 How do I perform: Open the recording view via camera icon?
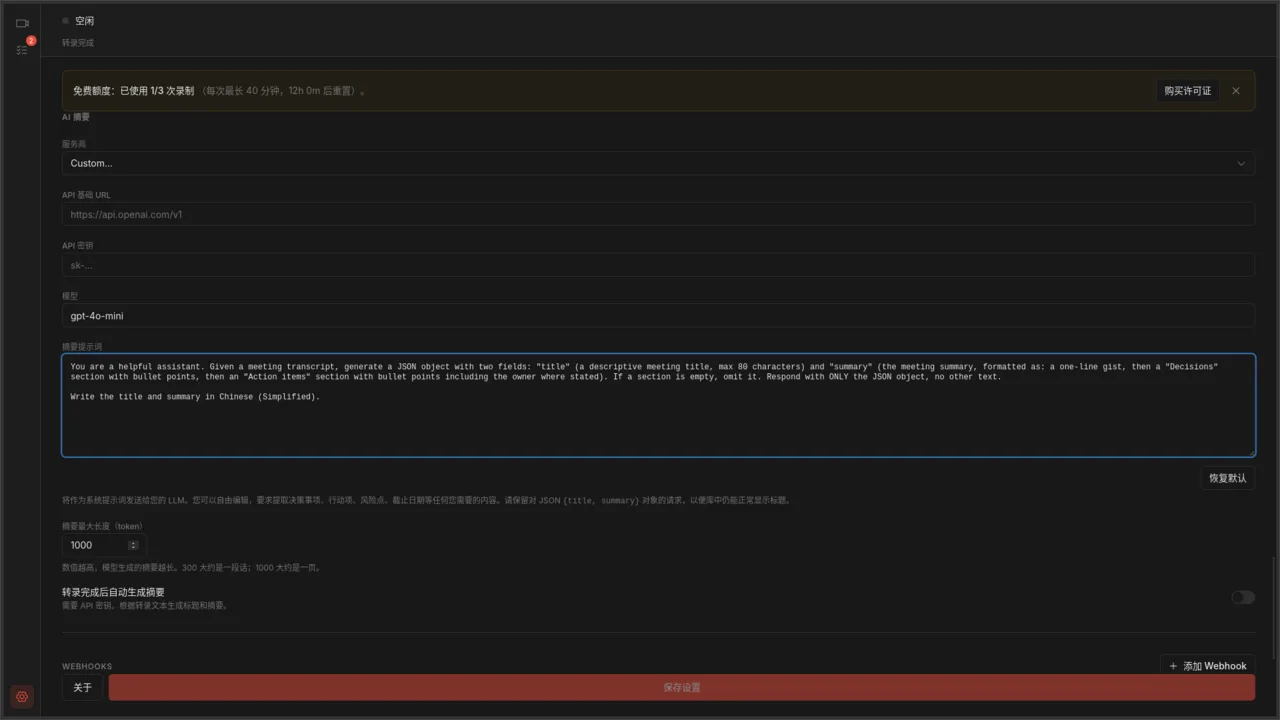(22, 23)
